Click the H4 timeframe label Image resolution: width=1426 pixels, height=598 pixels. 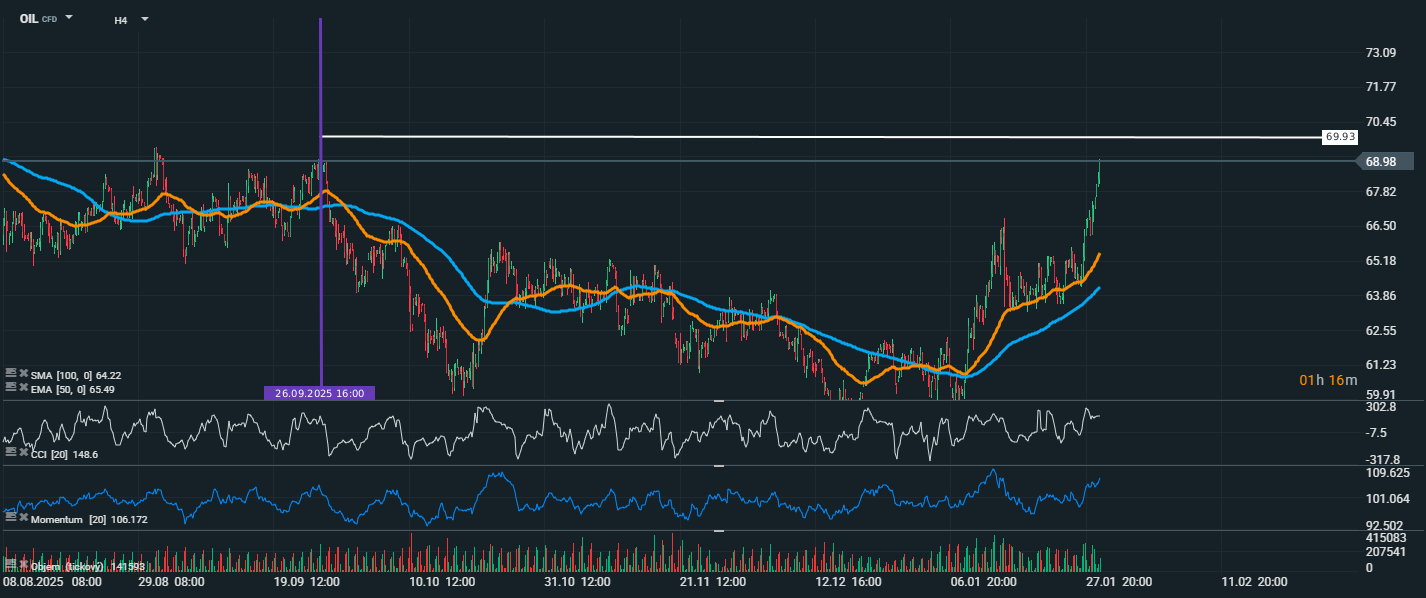click(x=120, y=19)
